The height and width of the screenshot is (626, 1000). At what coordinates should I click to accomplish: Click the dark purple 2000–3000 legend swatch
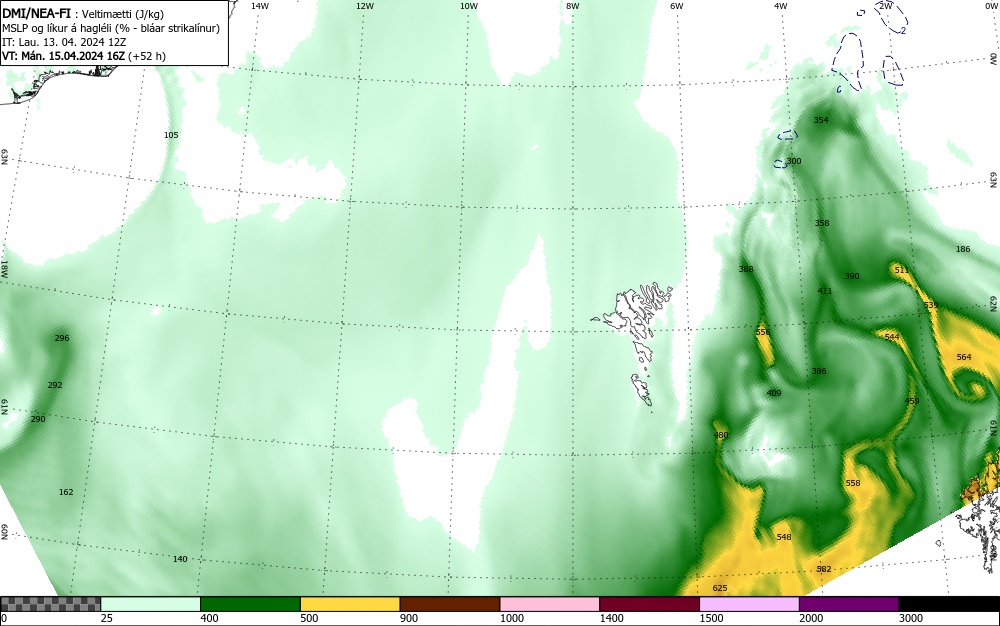point(849,604)
